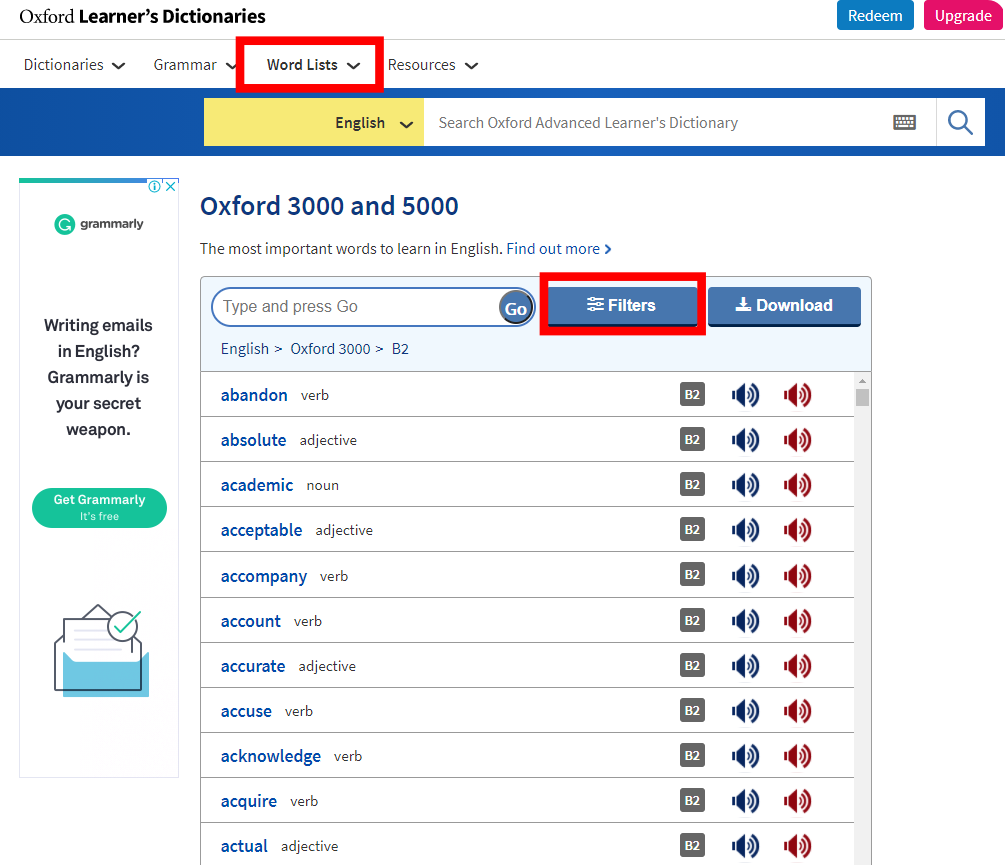Download the word list

click(784, 306)
